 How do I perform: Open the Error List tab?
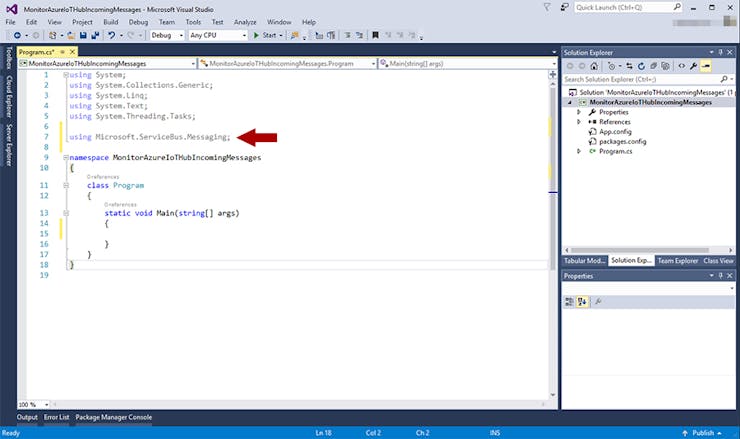pyautogui.click(x=56, y=417)
